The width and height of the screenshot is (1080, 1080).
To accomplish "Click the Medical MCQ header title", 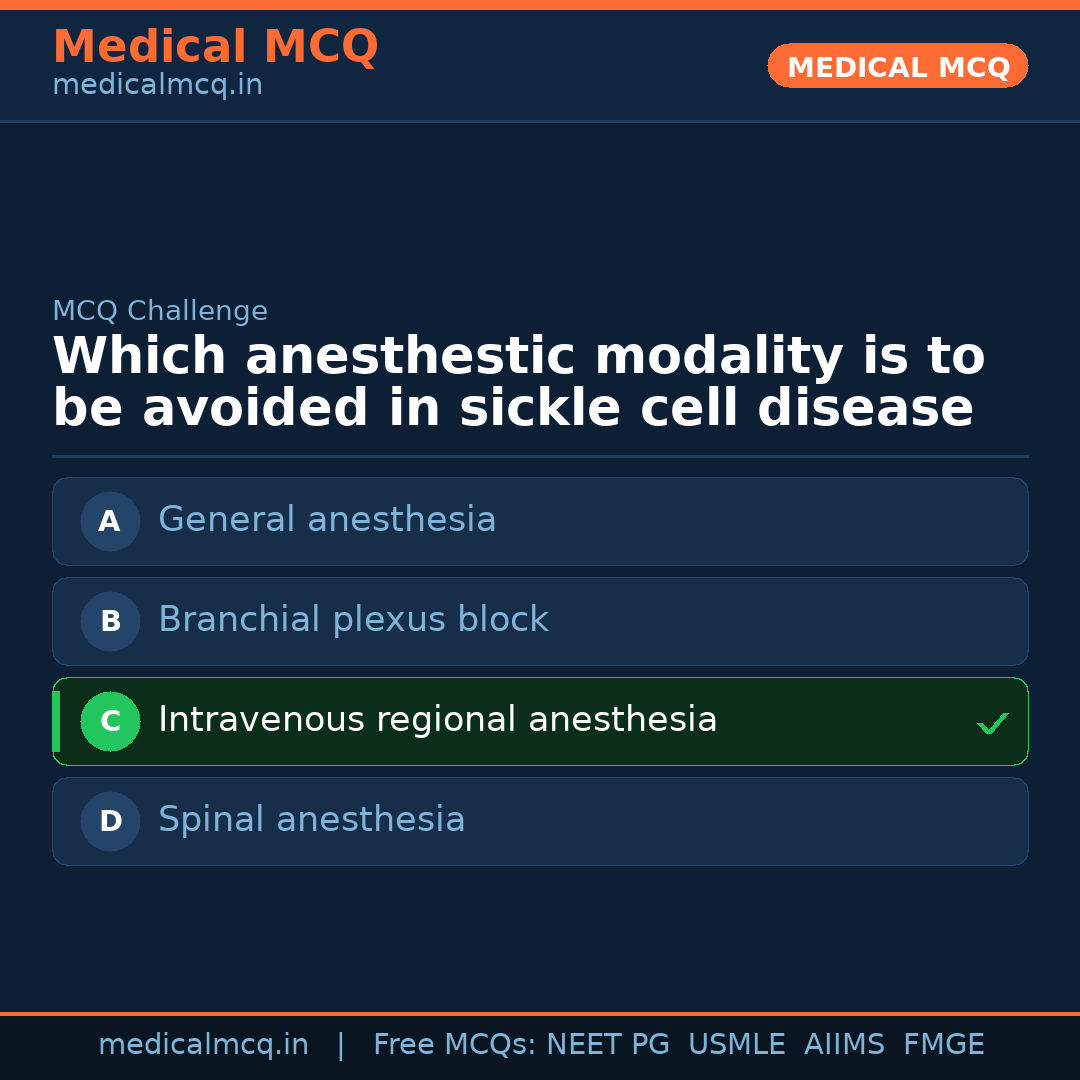I will click(x=215, y=47).
